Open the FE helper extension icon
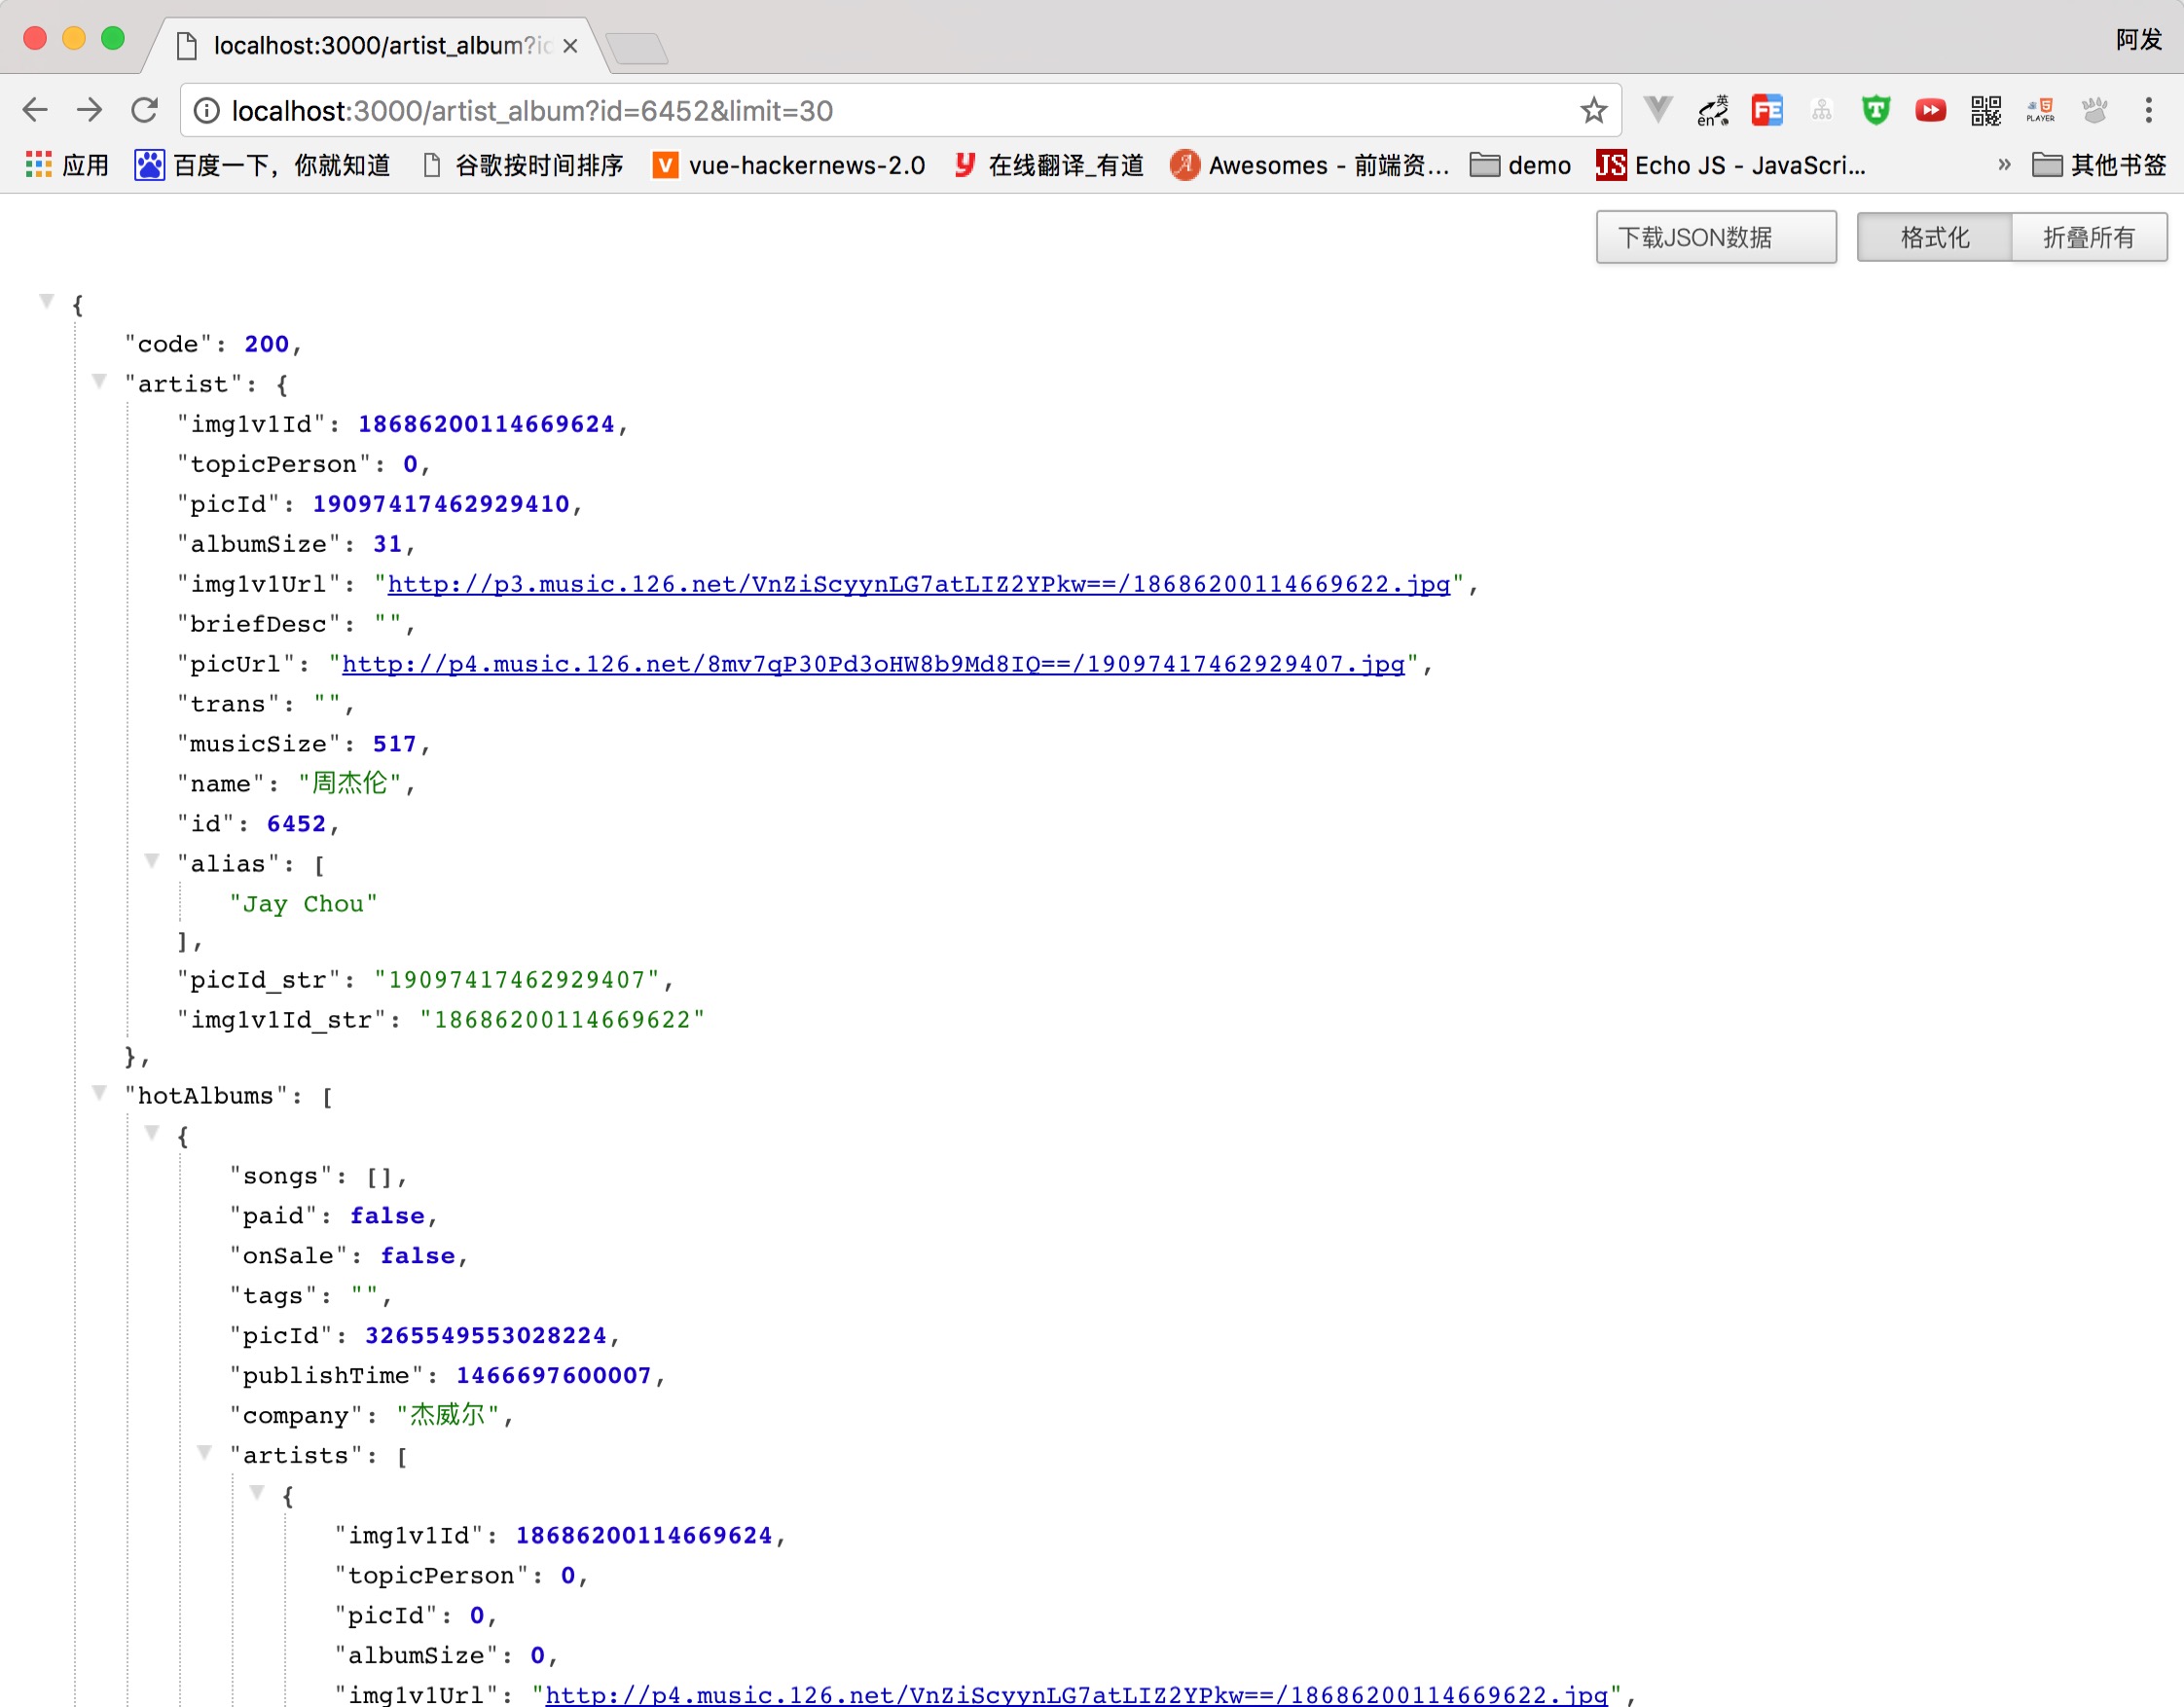The image size is (2184, 1707). tap(1766, 110)
